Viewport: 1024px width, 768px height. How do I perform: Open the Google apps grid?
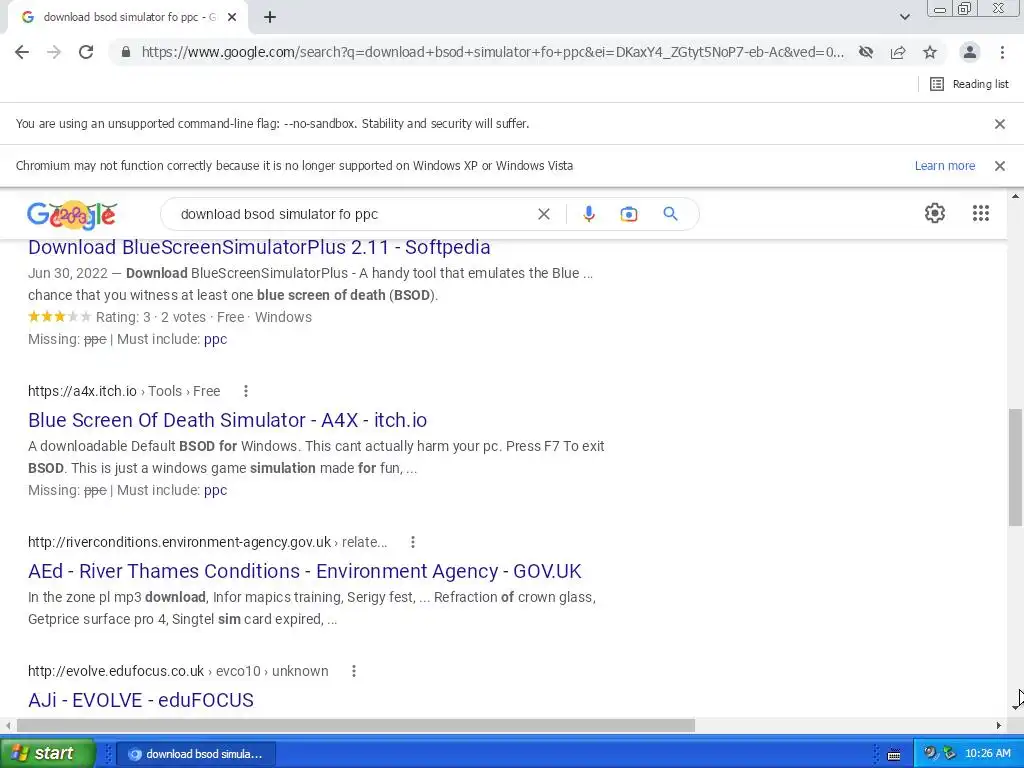(981, 213)
